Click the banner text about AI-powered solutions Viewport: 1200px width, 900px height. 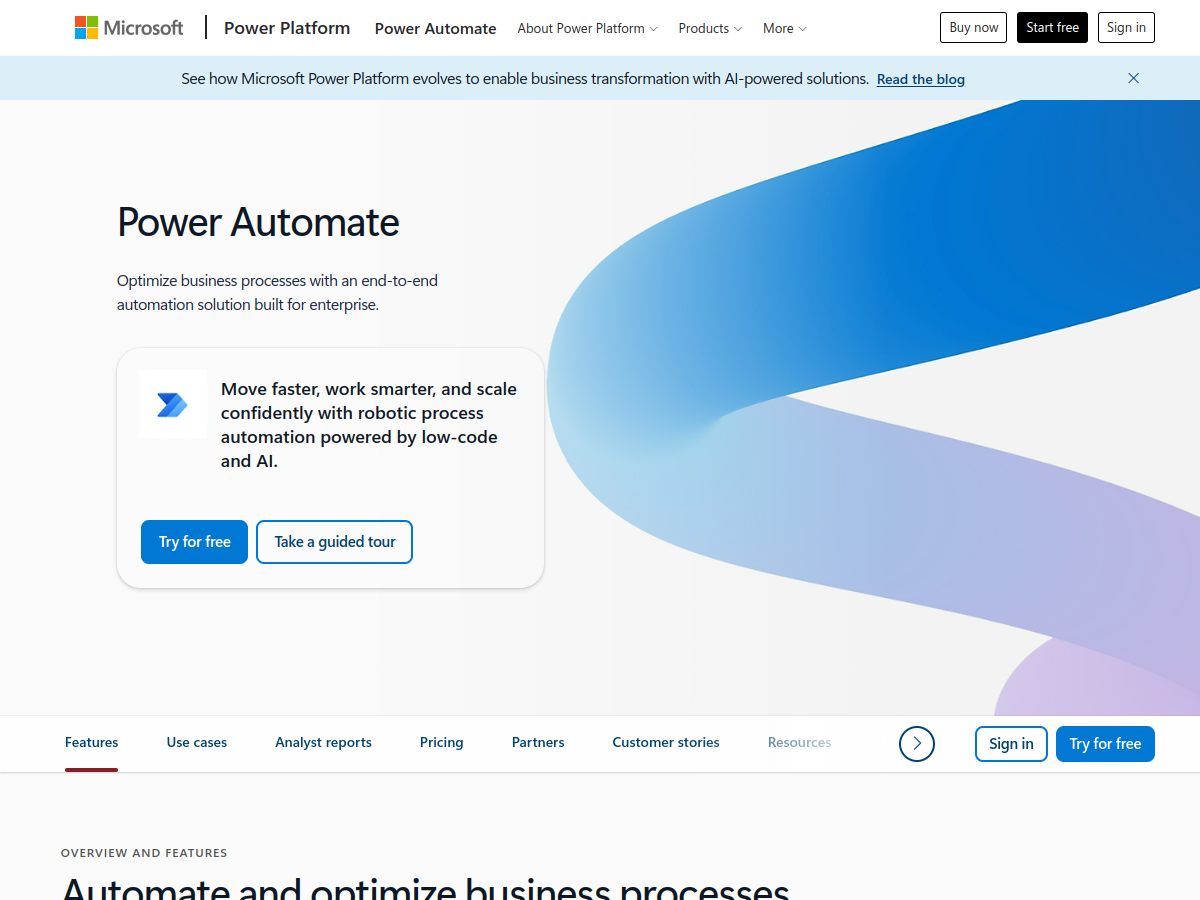pyautogui.click(x=525, y=78)
